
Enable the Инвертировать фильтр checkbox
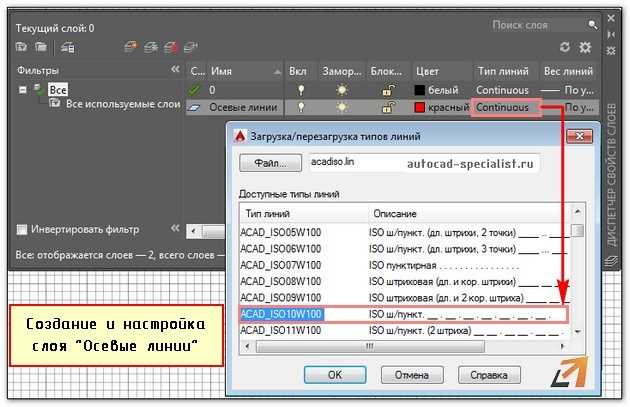(23, 229)
